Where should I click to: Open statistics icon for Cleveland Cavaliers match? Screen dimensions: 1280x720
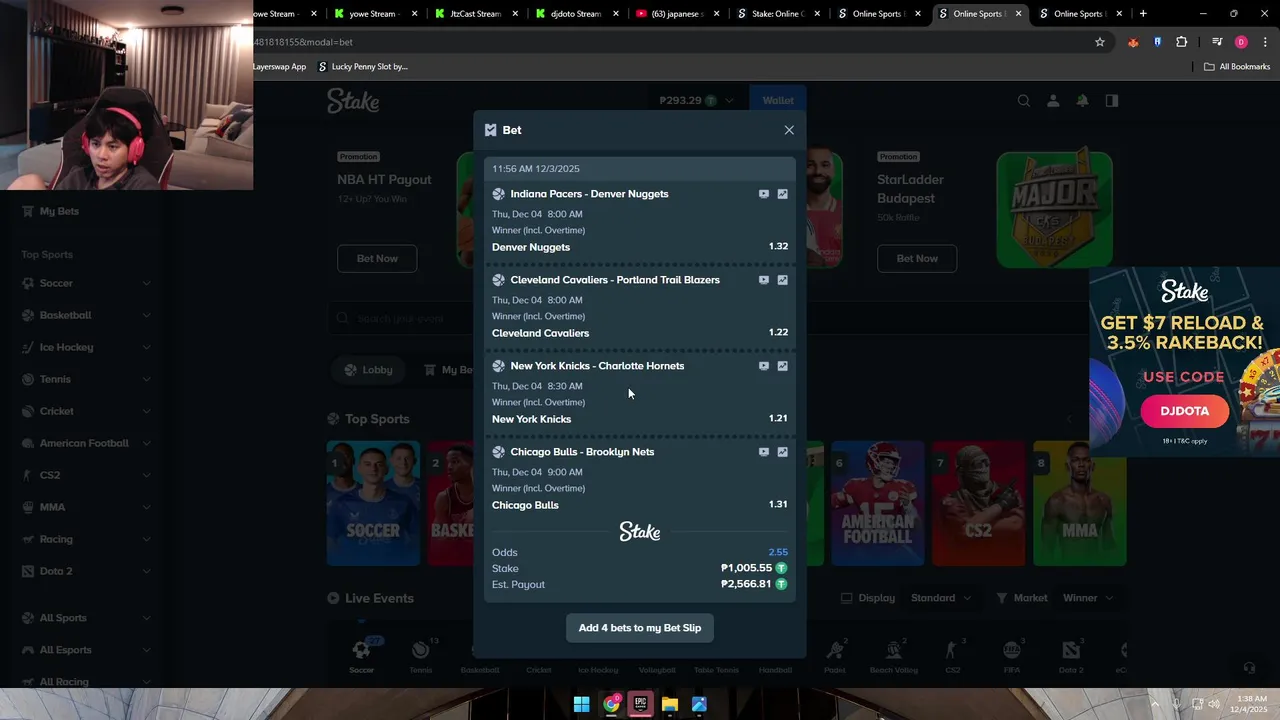782,280
